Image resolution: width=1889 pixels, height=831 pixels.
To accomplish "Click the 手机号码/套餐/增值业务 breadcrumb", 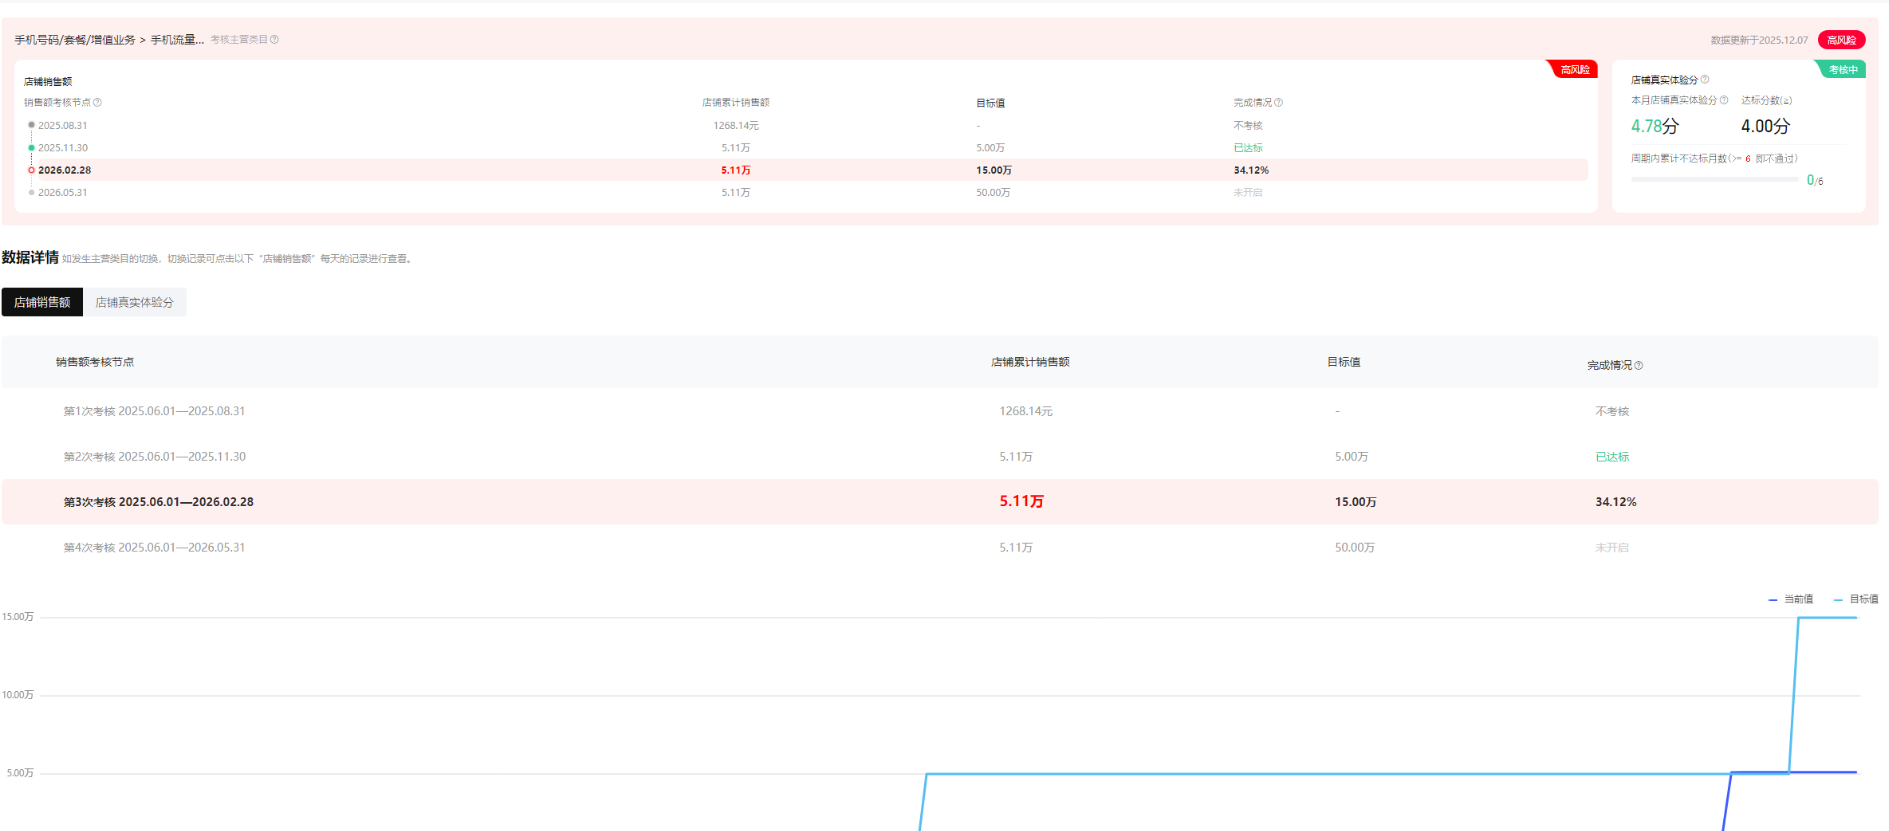I will [75, 40].
